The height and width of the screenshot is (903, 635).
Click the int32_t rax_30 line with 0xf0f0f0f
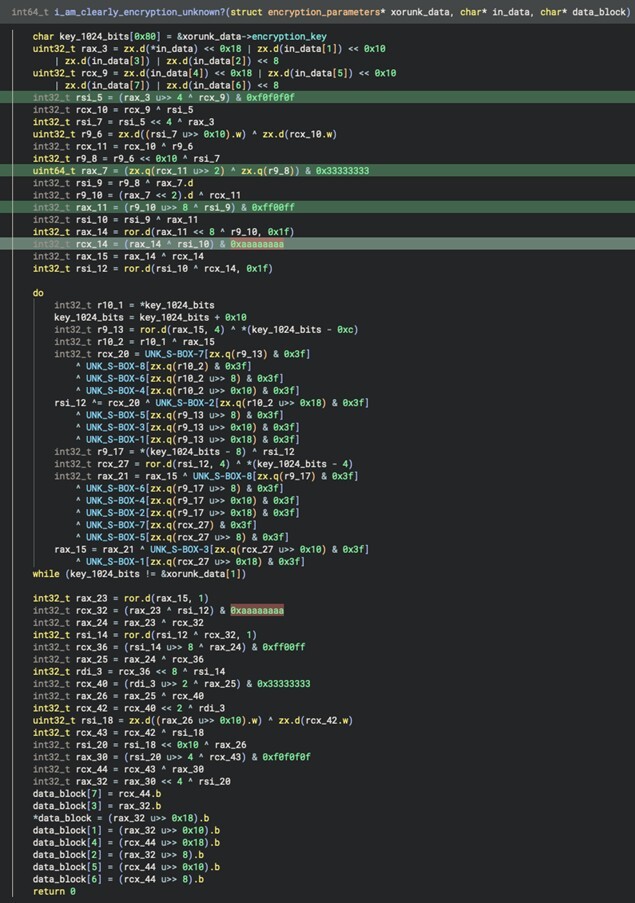pos(171,757)
